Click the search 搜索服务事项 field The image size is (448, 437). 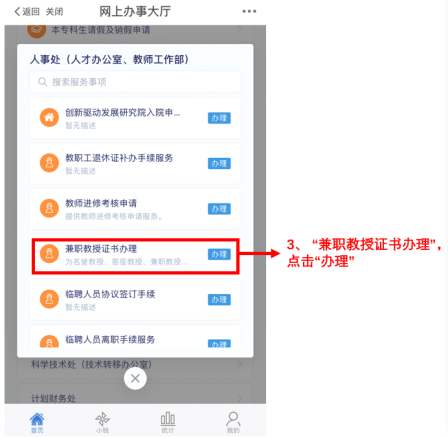click(x=135, y=82)
